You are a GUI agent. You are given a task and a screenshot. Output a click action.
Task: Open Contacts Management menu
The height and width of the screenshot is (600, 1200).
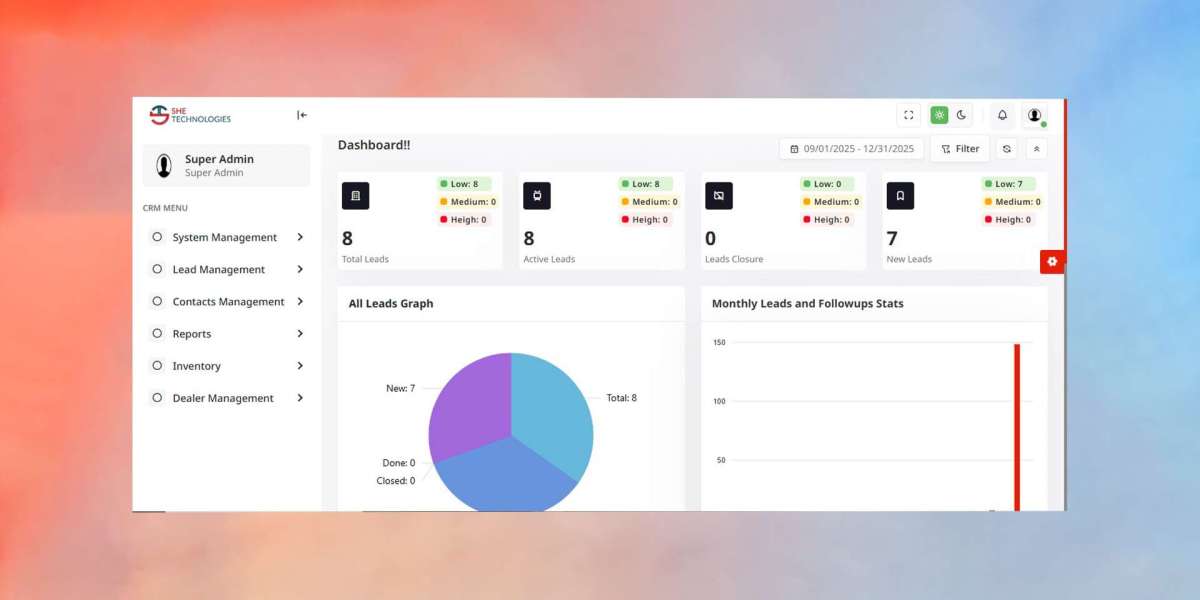tap(227, 301)
